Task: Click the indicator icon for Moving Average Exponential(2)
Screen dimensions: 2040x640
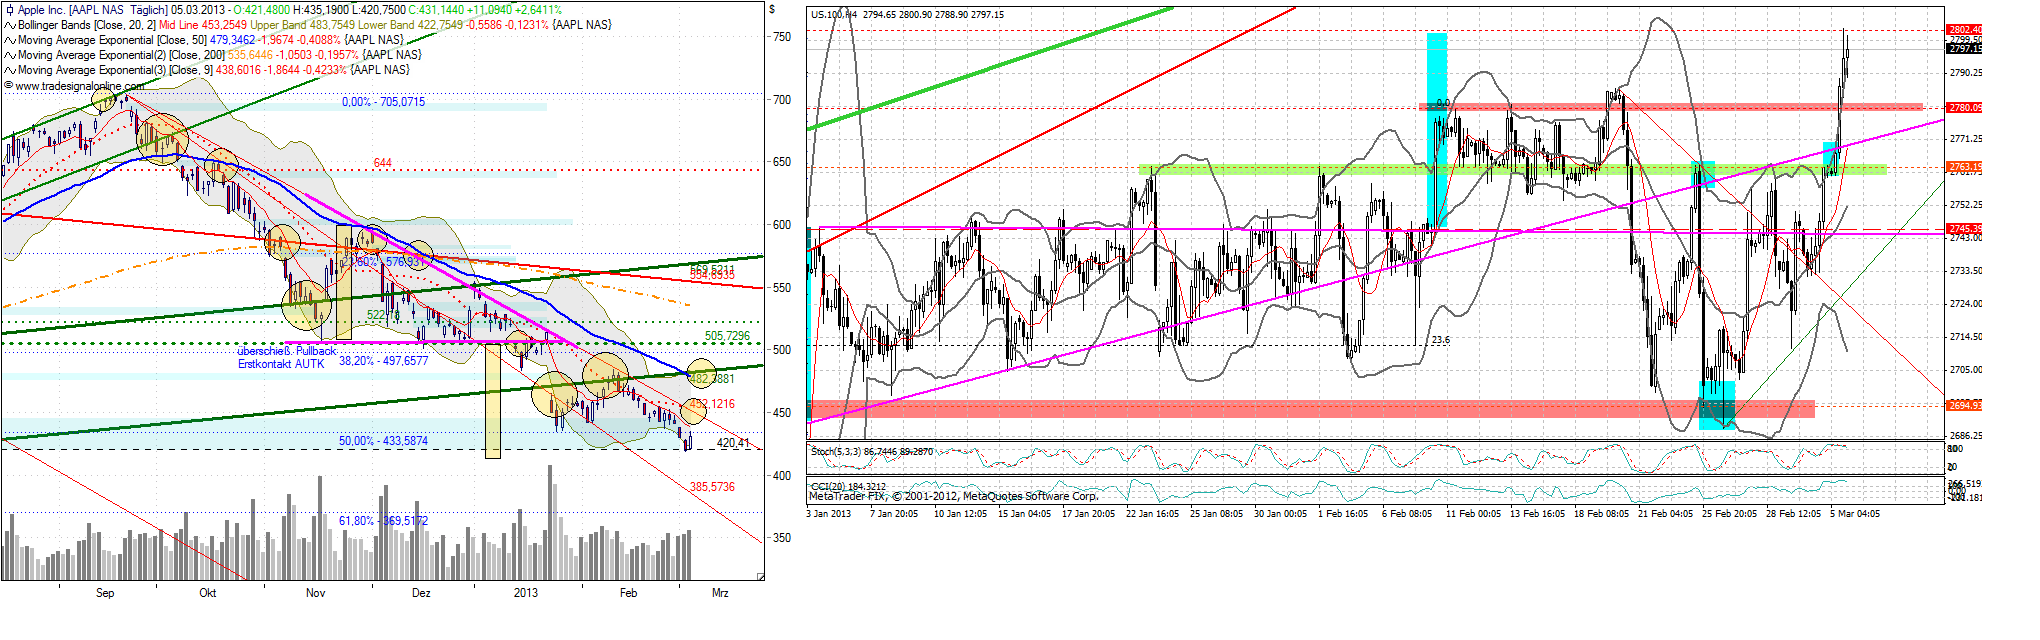Action: click(x=10, y=55)
